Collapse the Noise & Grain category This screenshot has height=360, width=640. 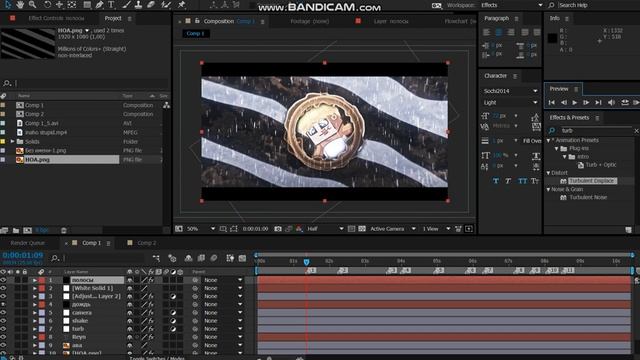pos(549,189)
